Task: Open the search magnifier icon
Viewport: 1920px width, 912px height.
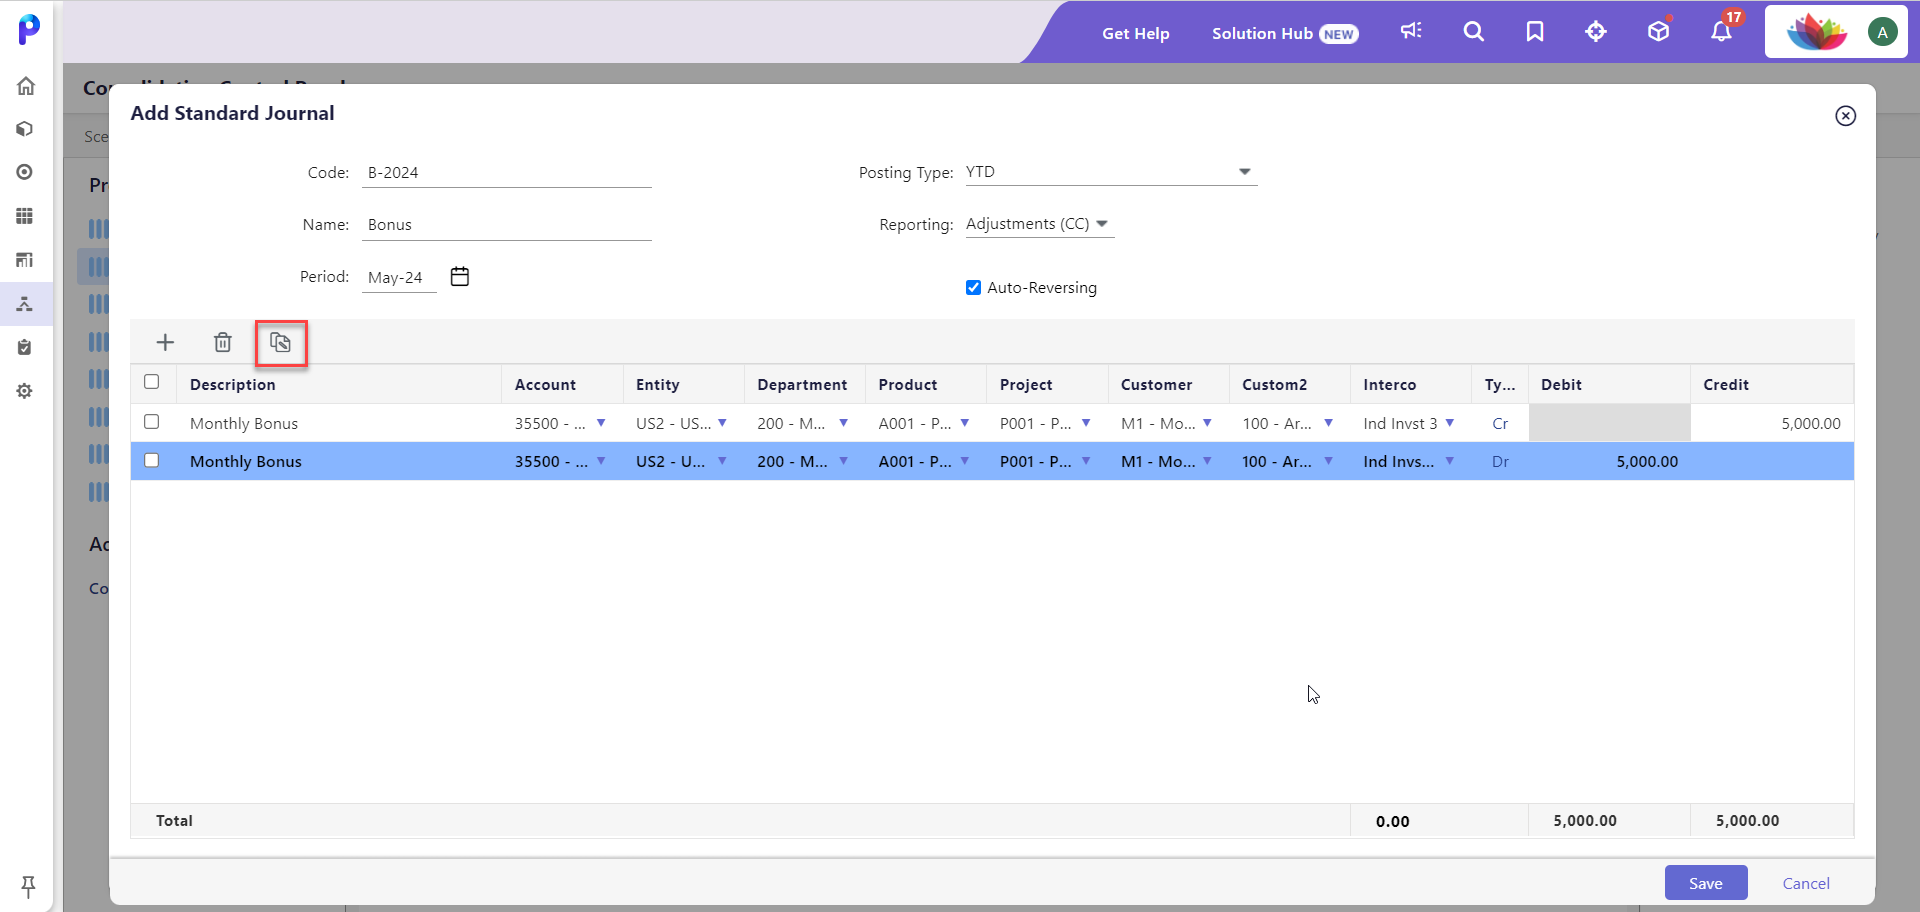Action: [x=1473, y=32]
